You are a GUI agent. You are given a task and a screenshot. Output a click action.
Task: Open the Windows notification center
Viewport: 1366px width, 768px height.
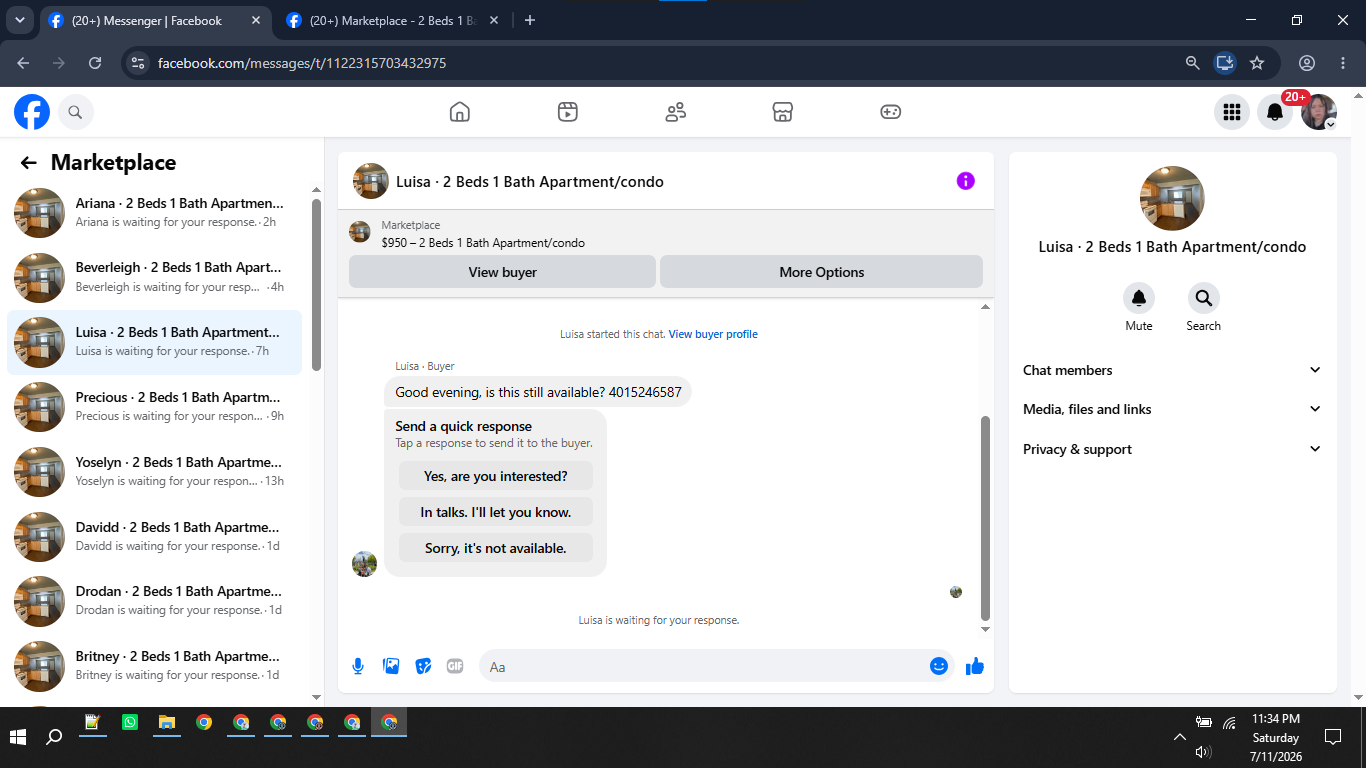[1332, 737]
